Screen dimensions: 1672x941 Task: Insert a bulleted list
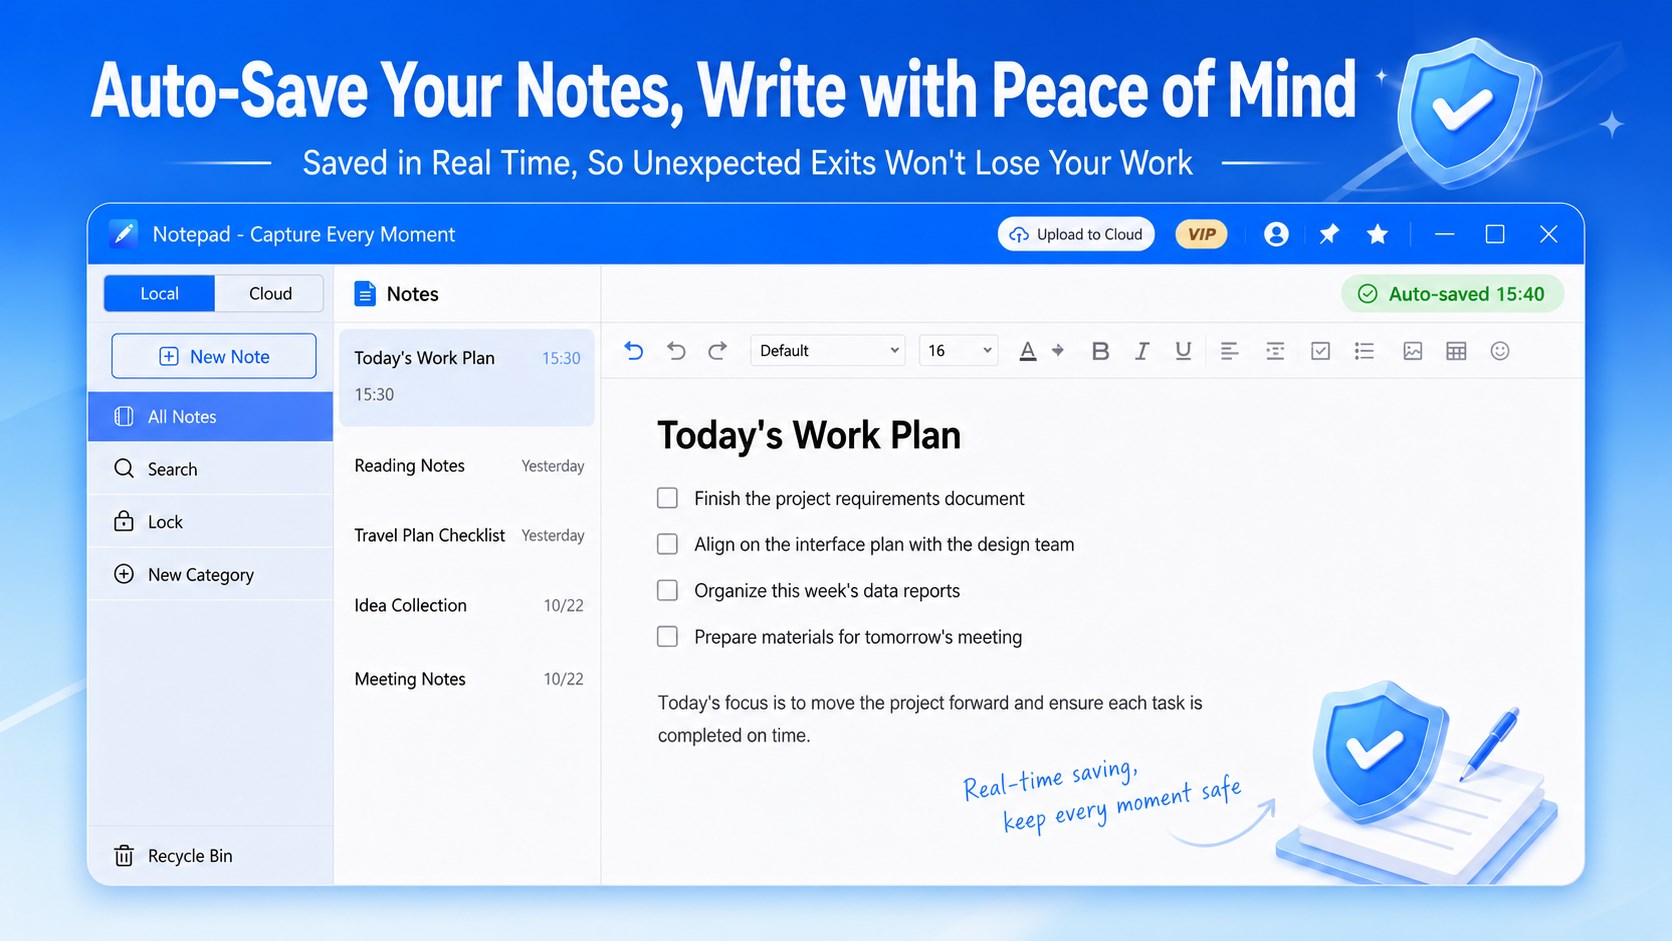click(1364, 351)
